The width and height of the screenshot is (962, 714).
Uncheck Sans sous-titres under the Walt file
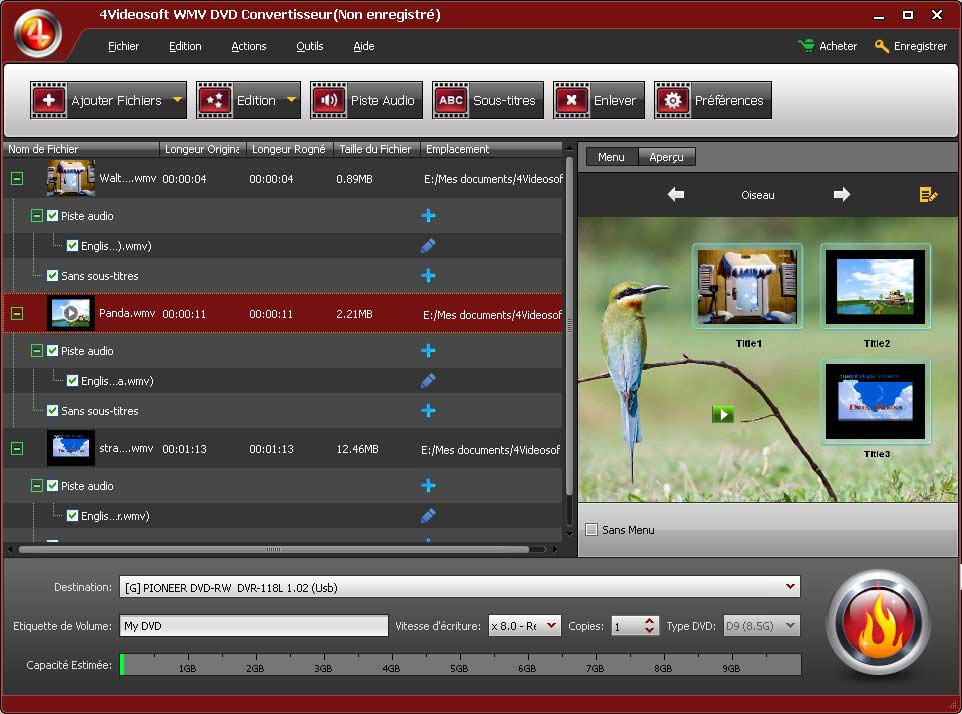point(53,276)
